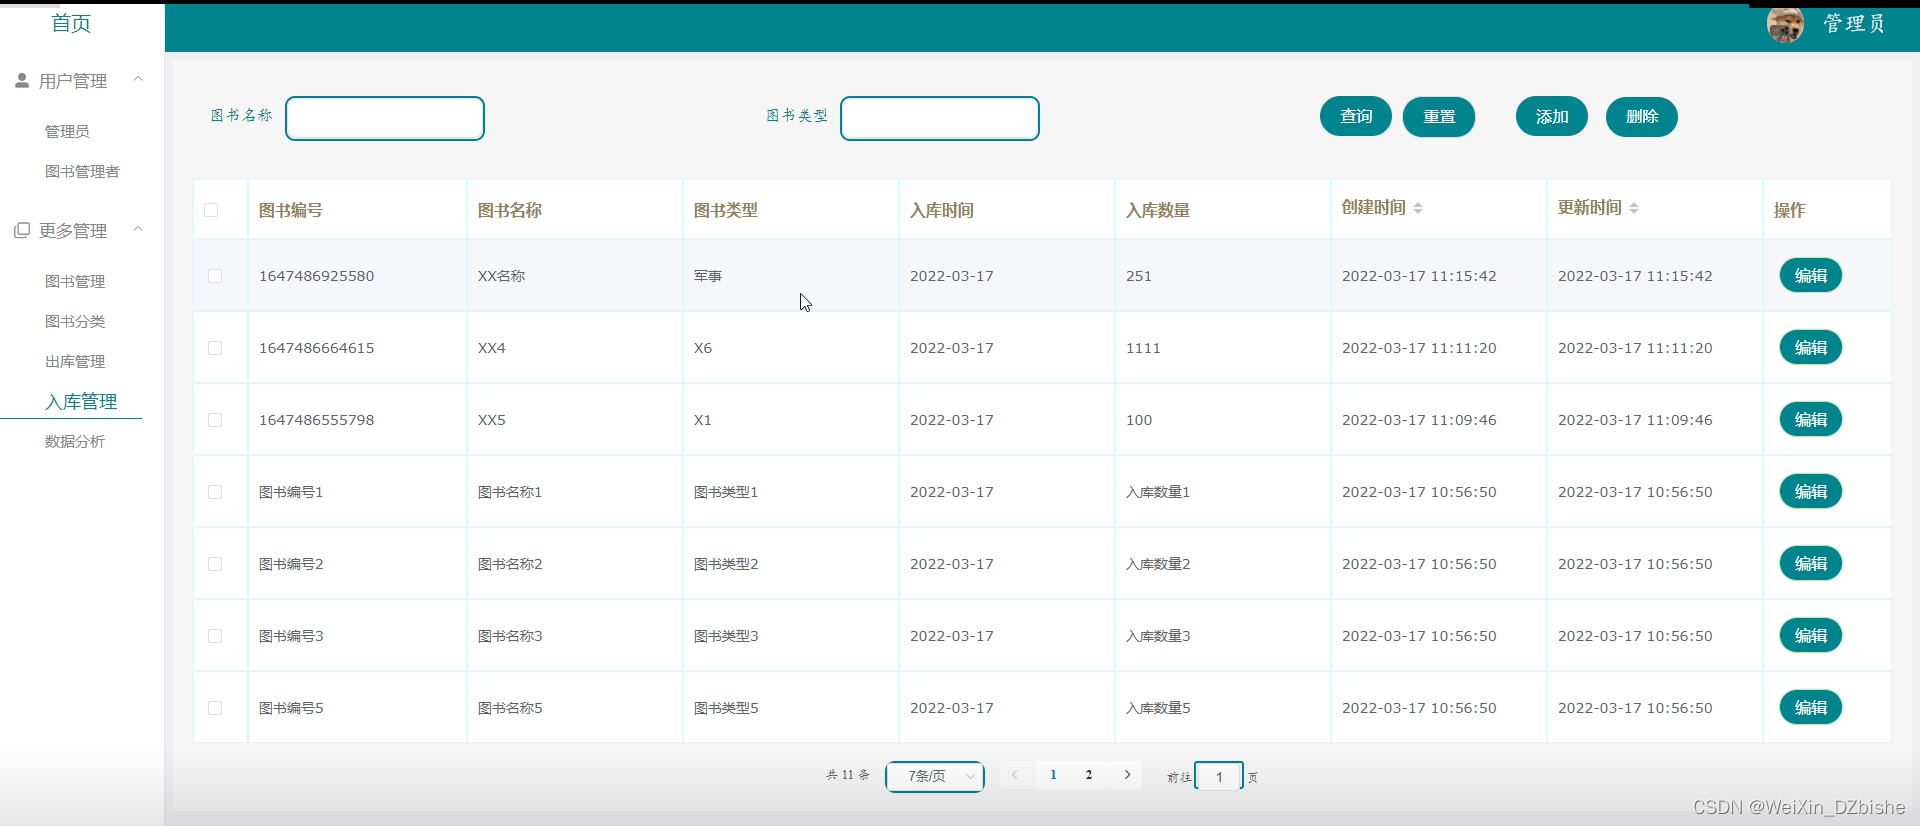The height and width of the screenshot is (826, 1920).
Task: Check the row 1647486925580 checkbox
Action: point(215,276)
